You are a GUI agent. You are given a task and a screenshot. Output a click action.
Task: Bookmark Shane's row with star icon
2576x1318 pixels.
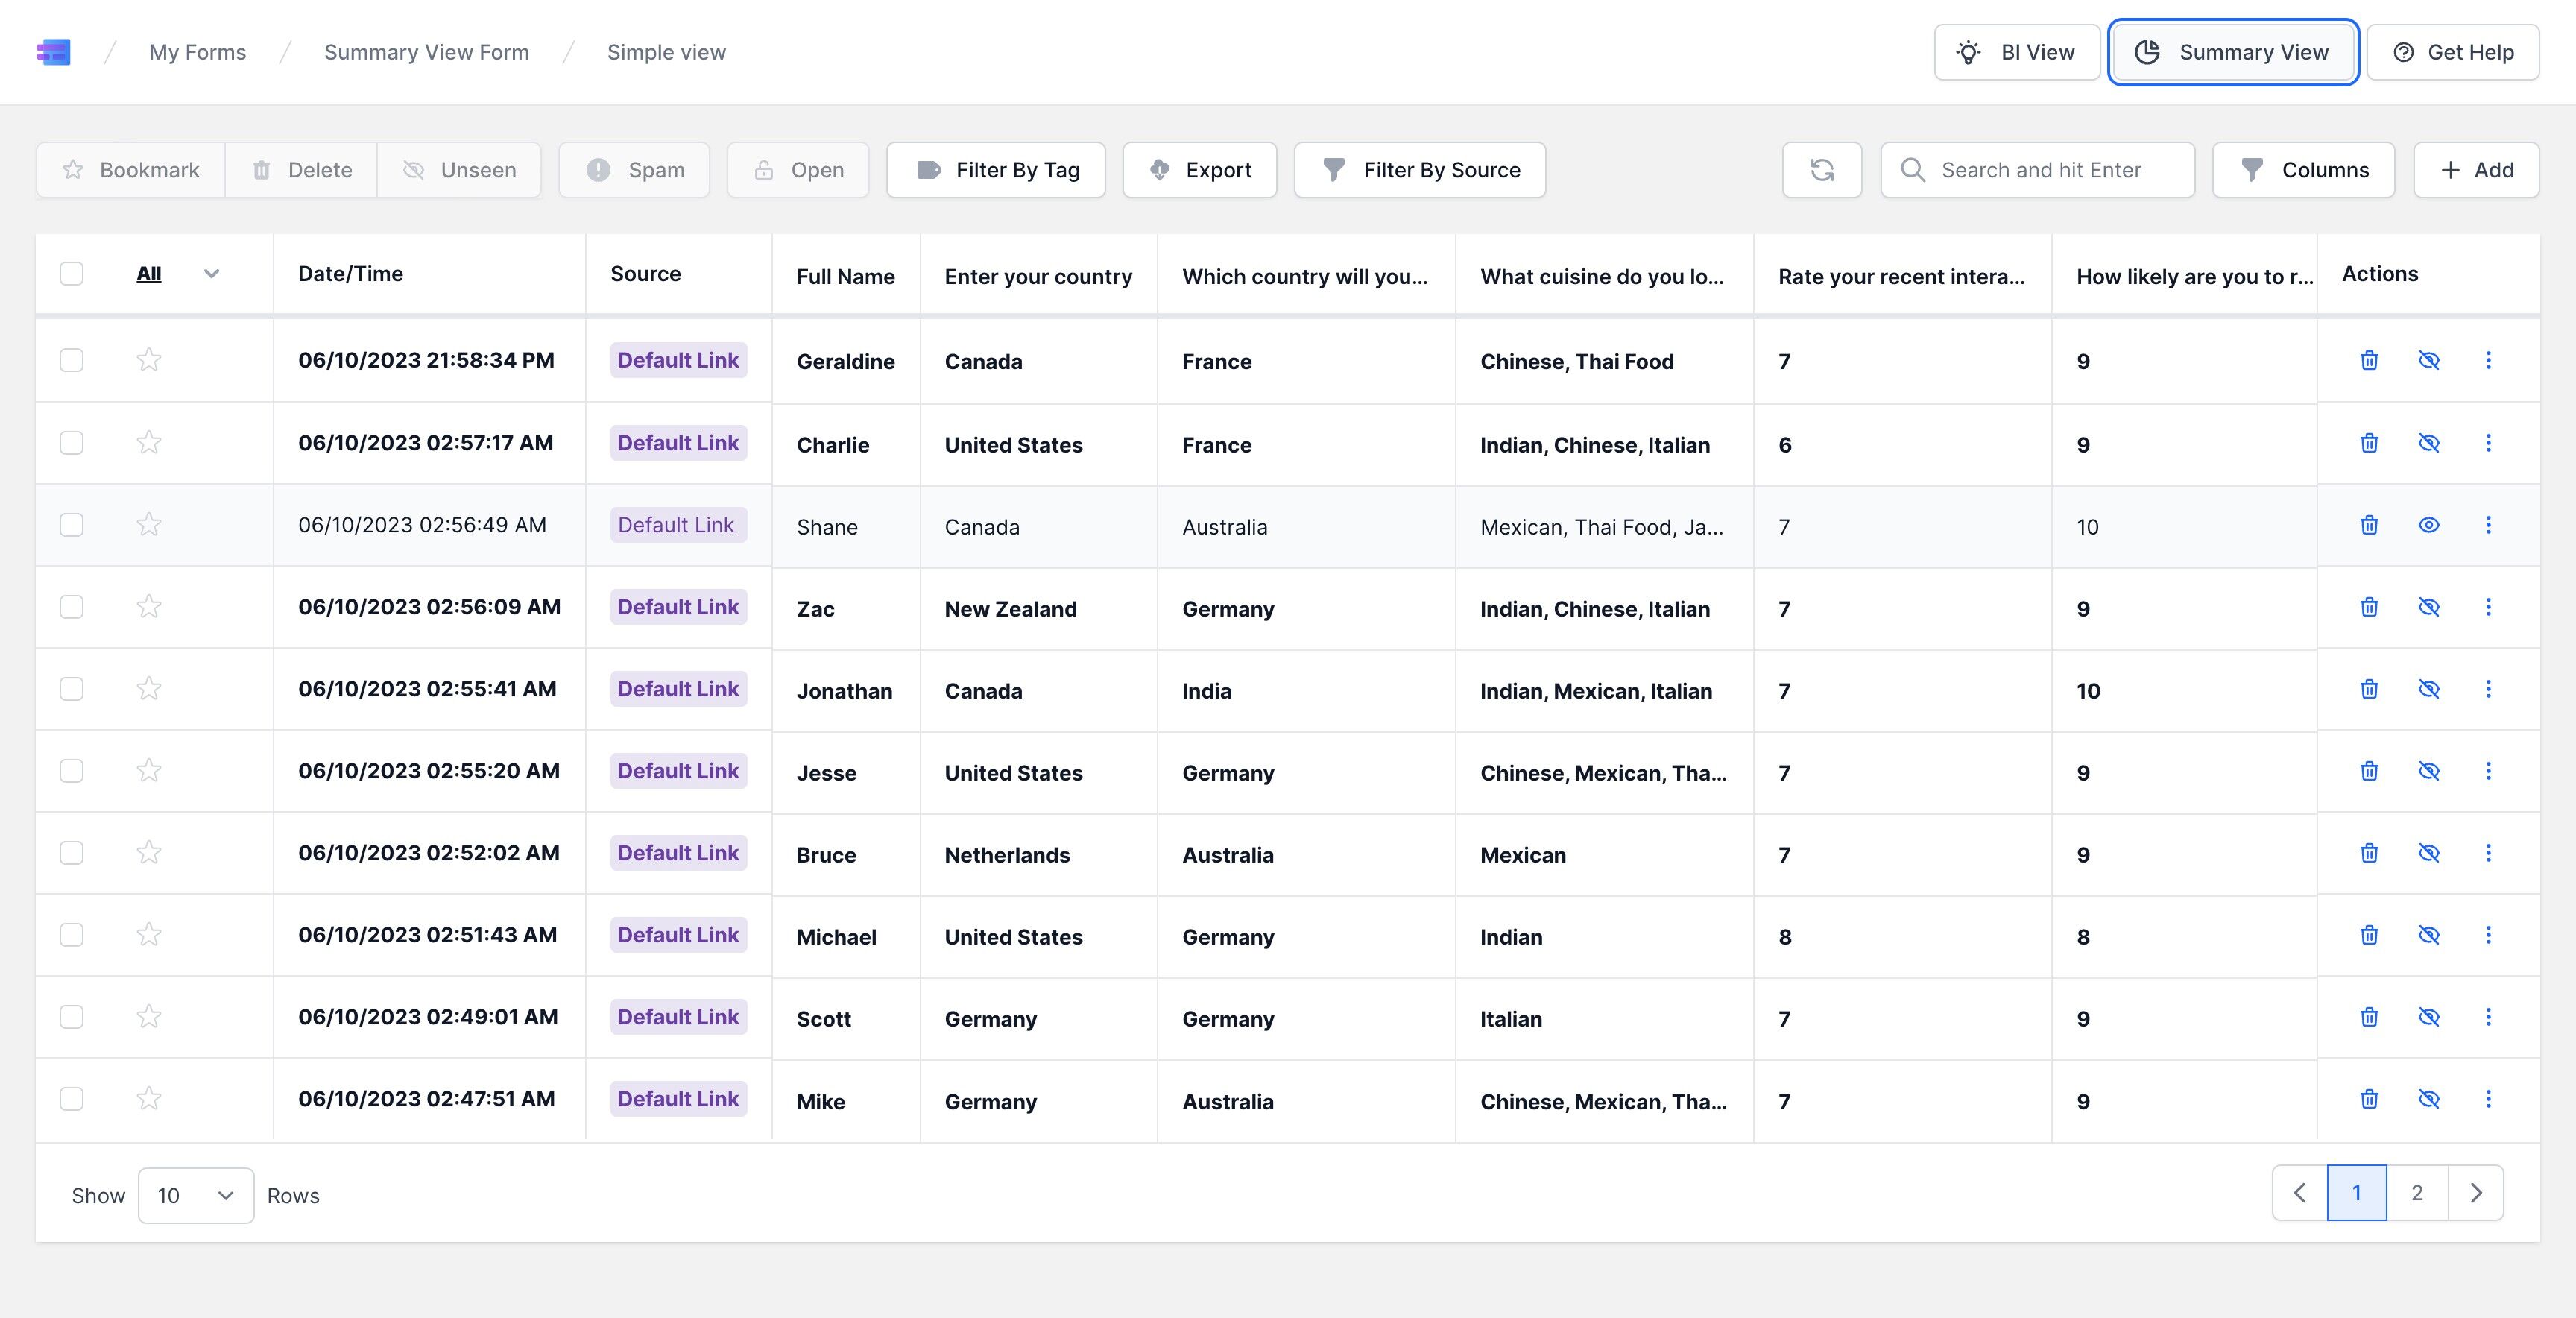149,524
